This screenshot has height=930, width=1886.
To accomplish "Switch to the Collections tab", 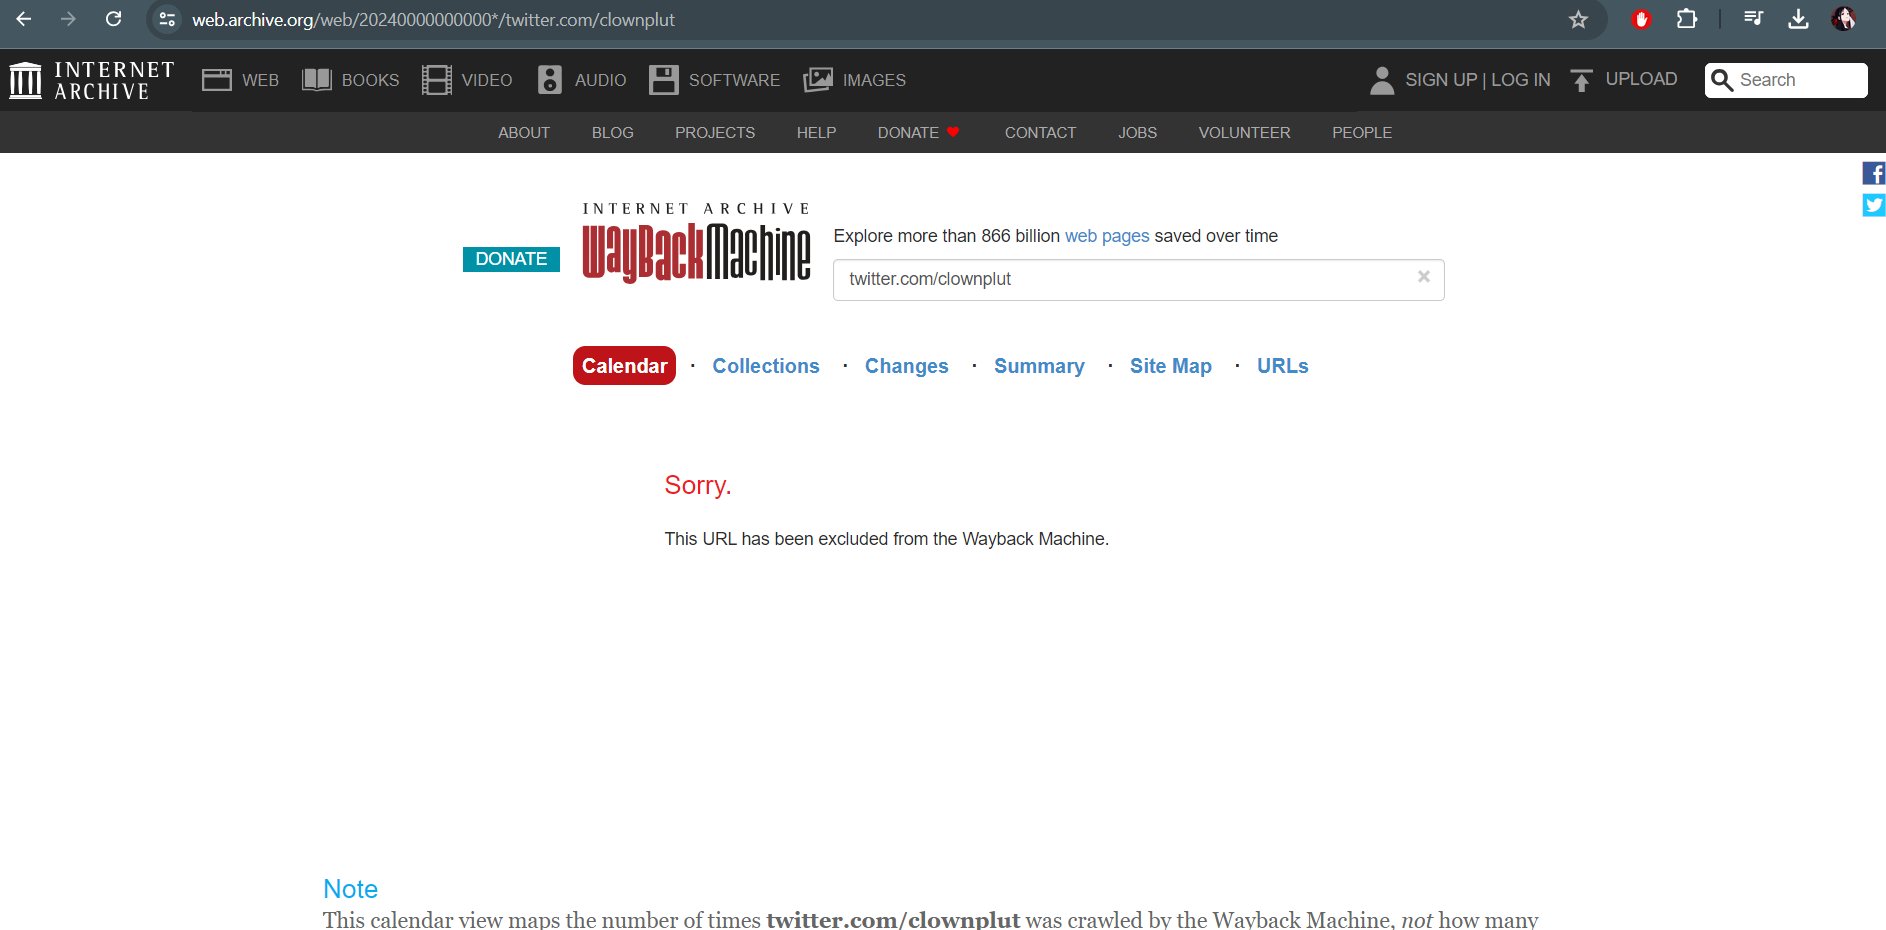I will [x=766, y=366].
